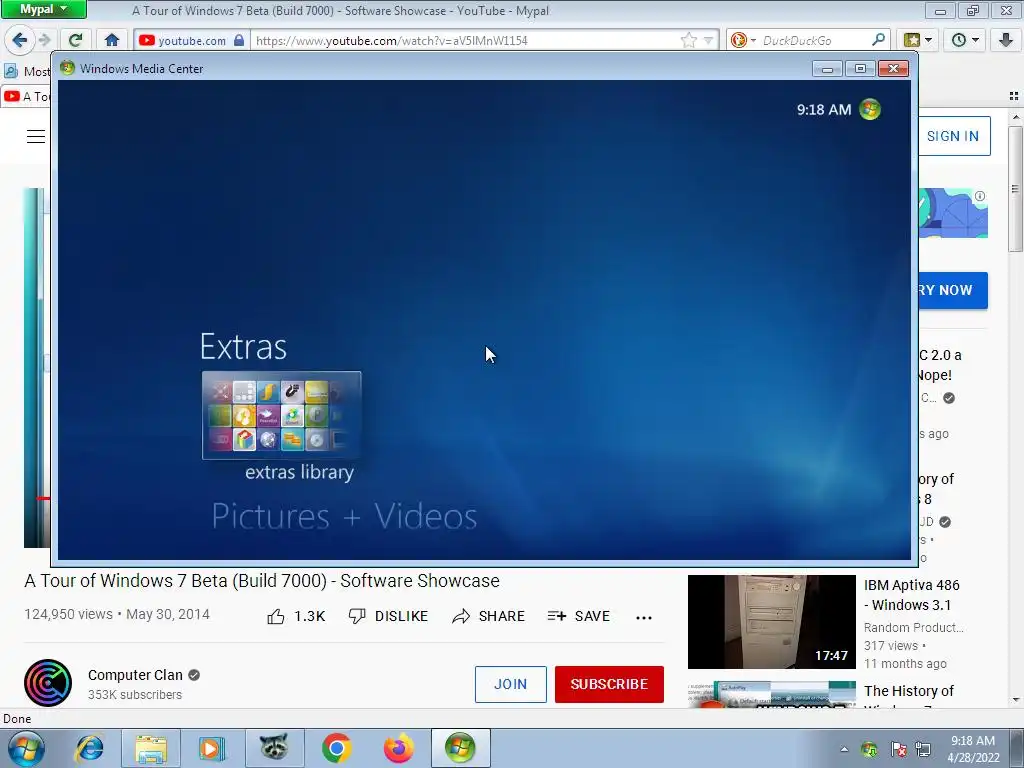This screenshot has height=768, width=1024.
Task: Open the Most Visited bookmarks toolbar item
Action: [27, 71]
